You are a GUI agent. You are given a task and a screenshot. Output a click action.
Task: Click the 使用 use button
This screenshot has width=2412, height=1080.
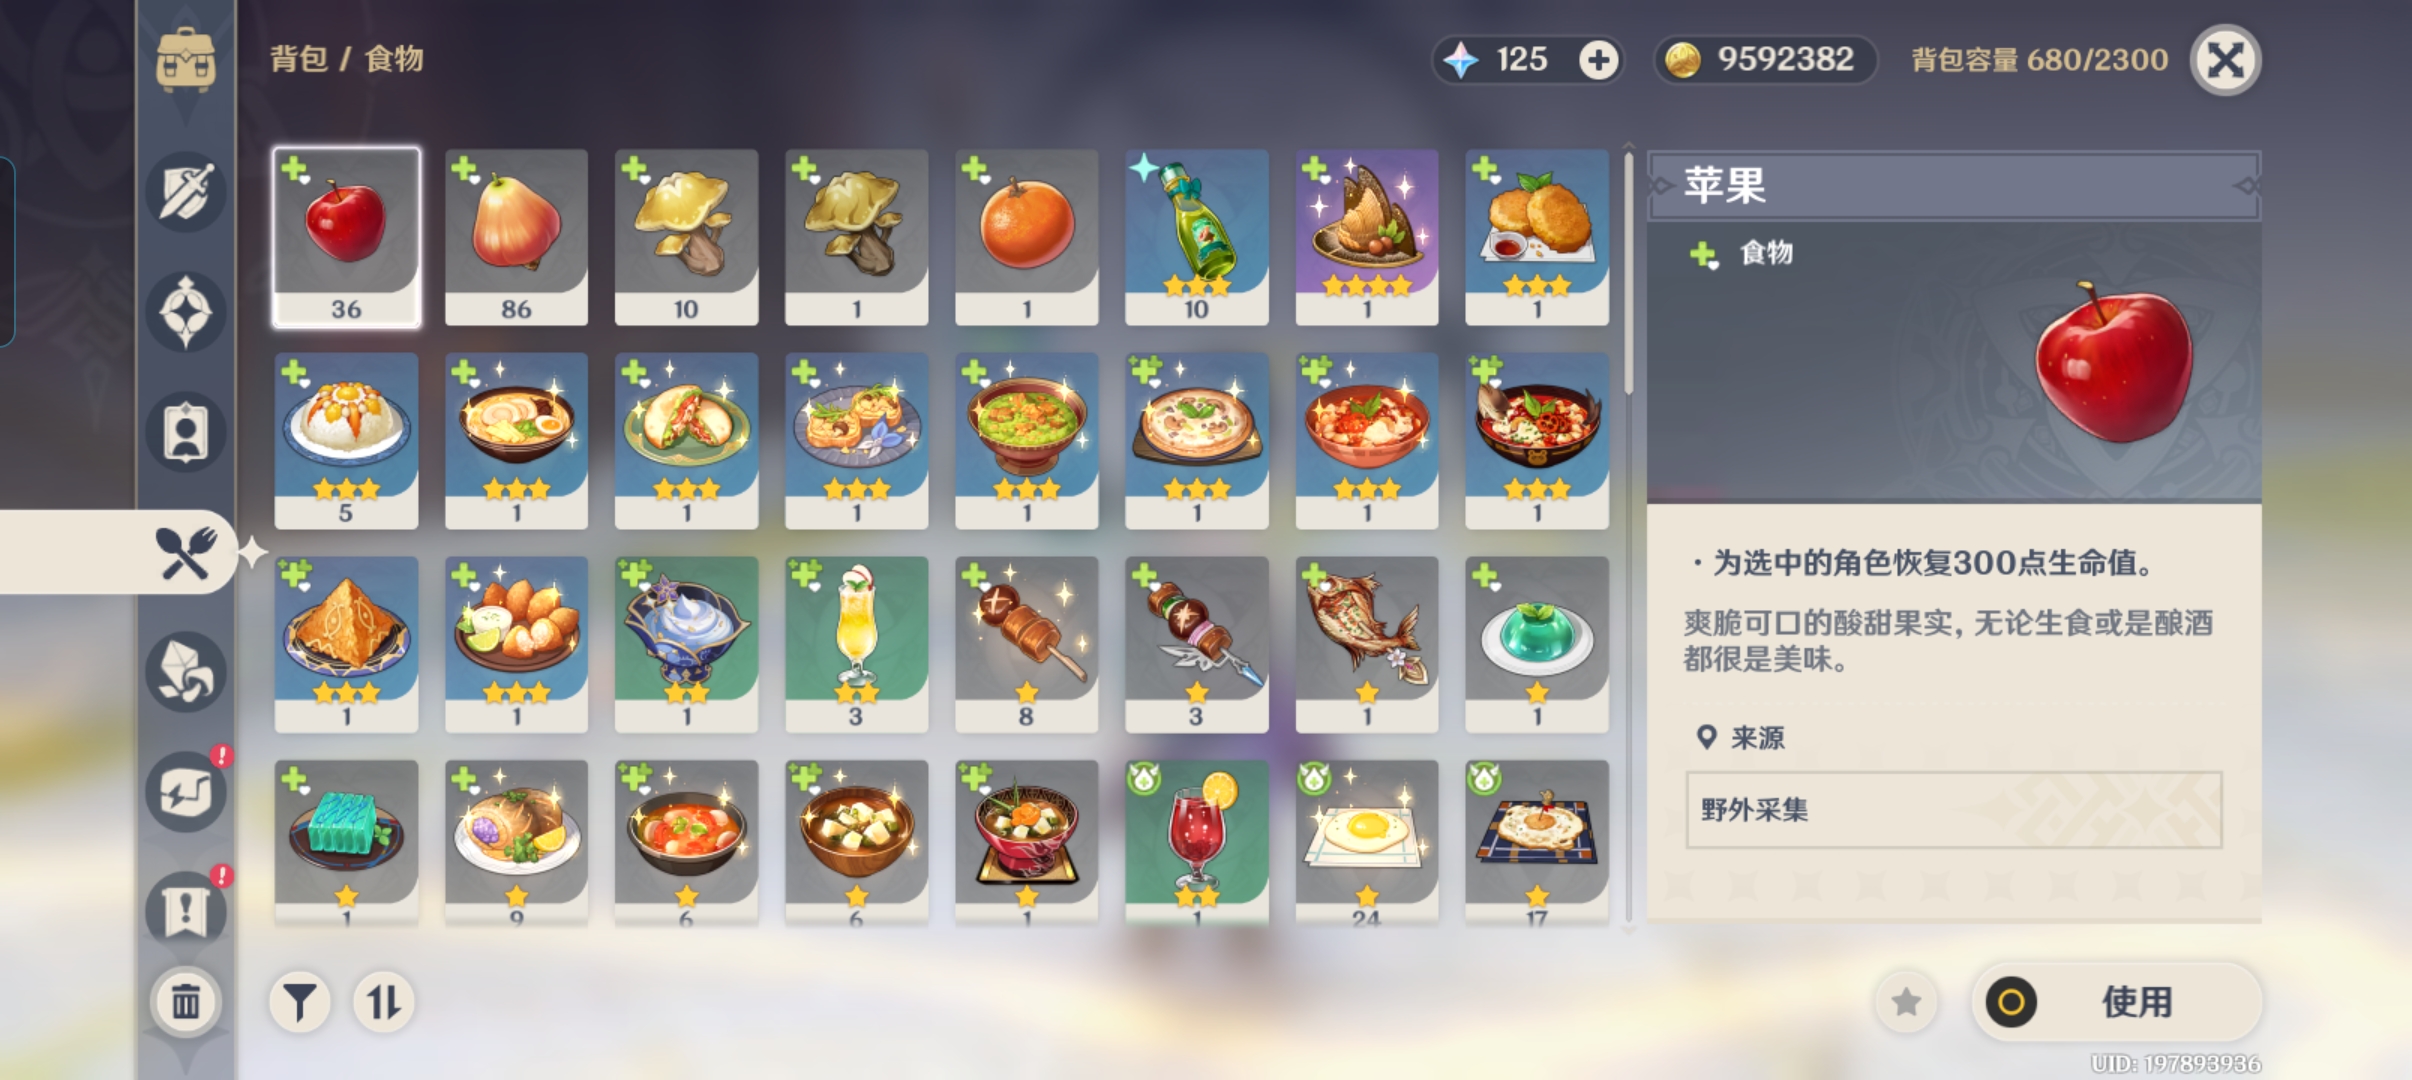click(2116, 1002)
